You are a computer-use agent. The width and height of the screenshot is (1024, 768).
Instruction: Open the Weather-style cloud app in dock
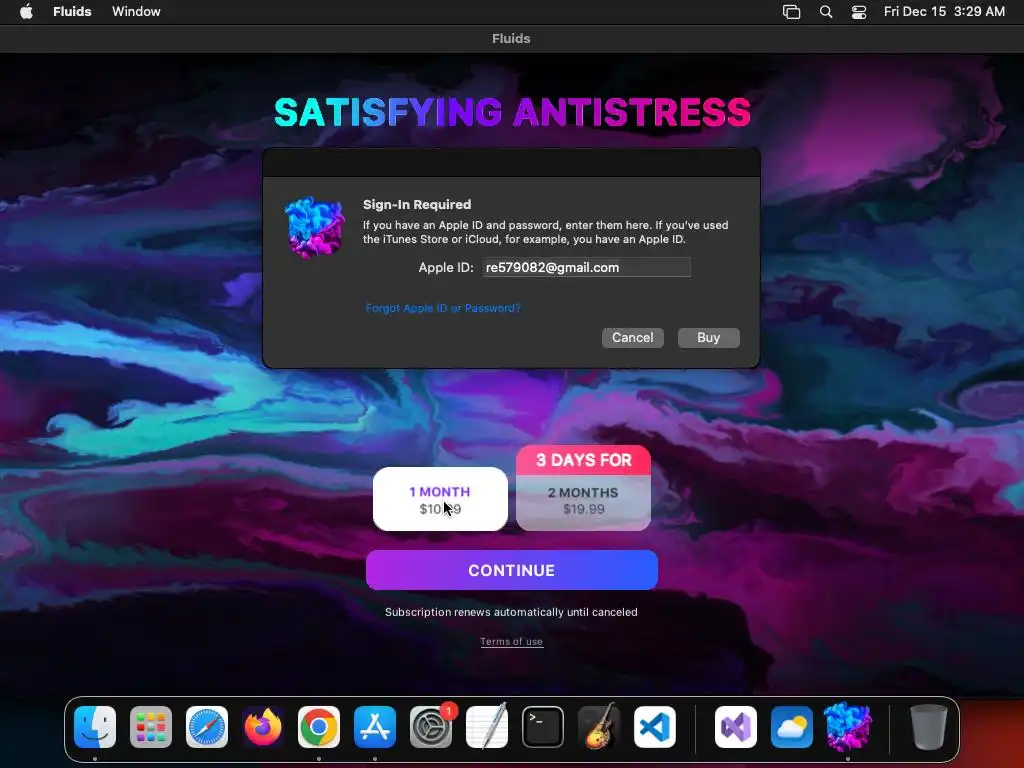792,727
